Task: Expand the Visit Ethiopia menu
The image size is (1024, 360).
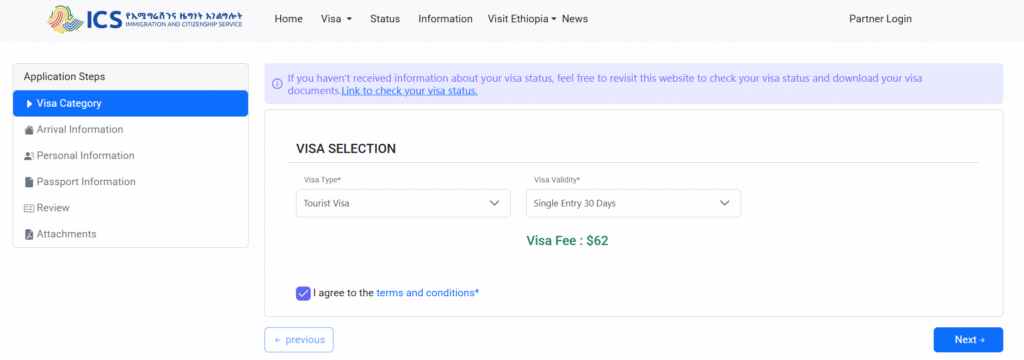Action: [522, 19]
